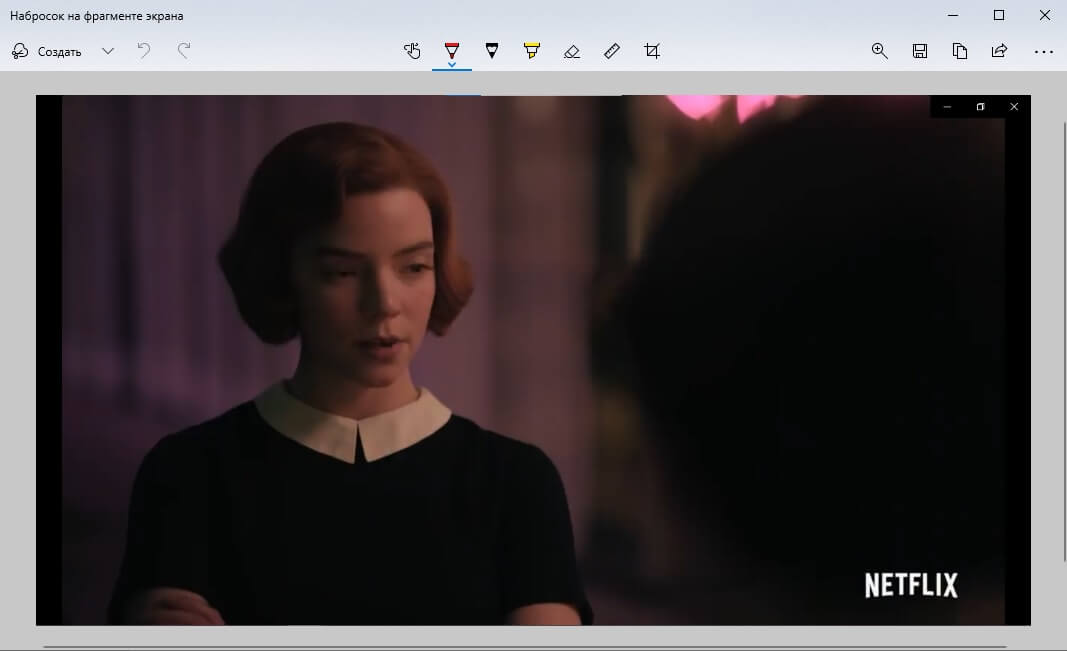Select the eraser tool
Viewport: 1067px width, 651px height.
click(572, 51)
